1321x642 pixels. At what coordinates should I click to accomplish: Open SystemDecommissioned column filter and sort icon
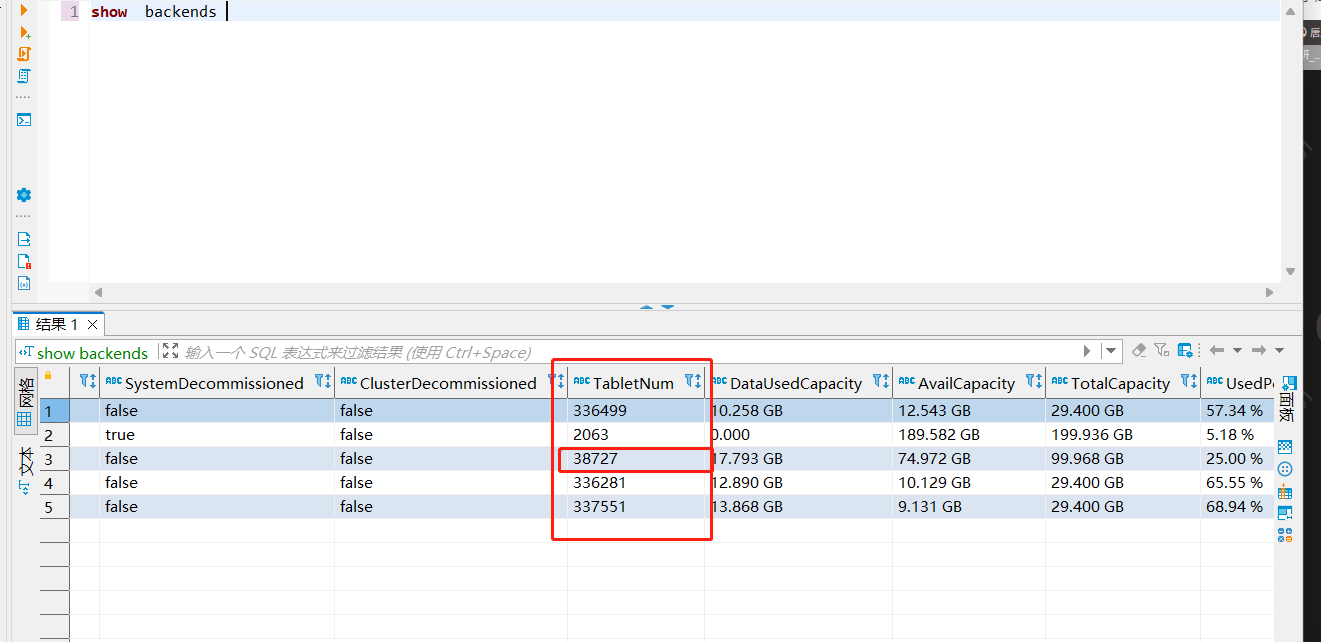322,381
